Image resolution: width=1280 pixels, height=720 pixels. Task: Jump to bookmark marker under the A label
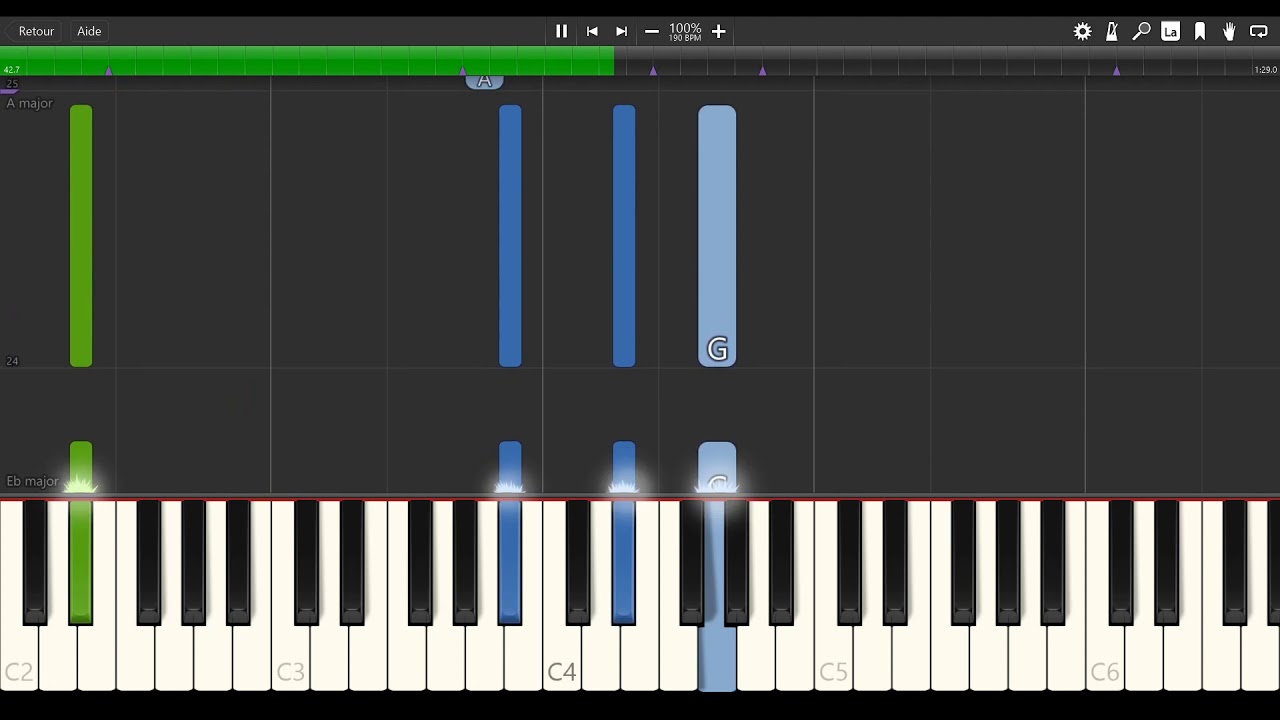[x=463, y=70]
